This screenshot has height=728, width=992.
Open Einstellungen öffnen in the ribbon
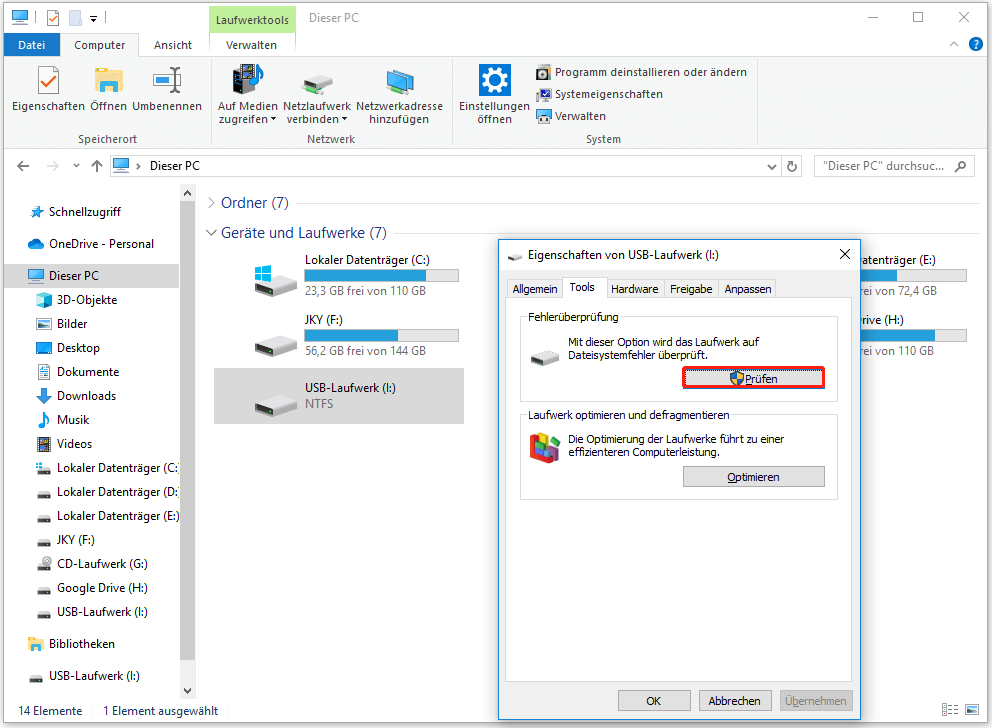click(493, 90)
